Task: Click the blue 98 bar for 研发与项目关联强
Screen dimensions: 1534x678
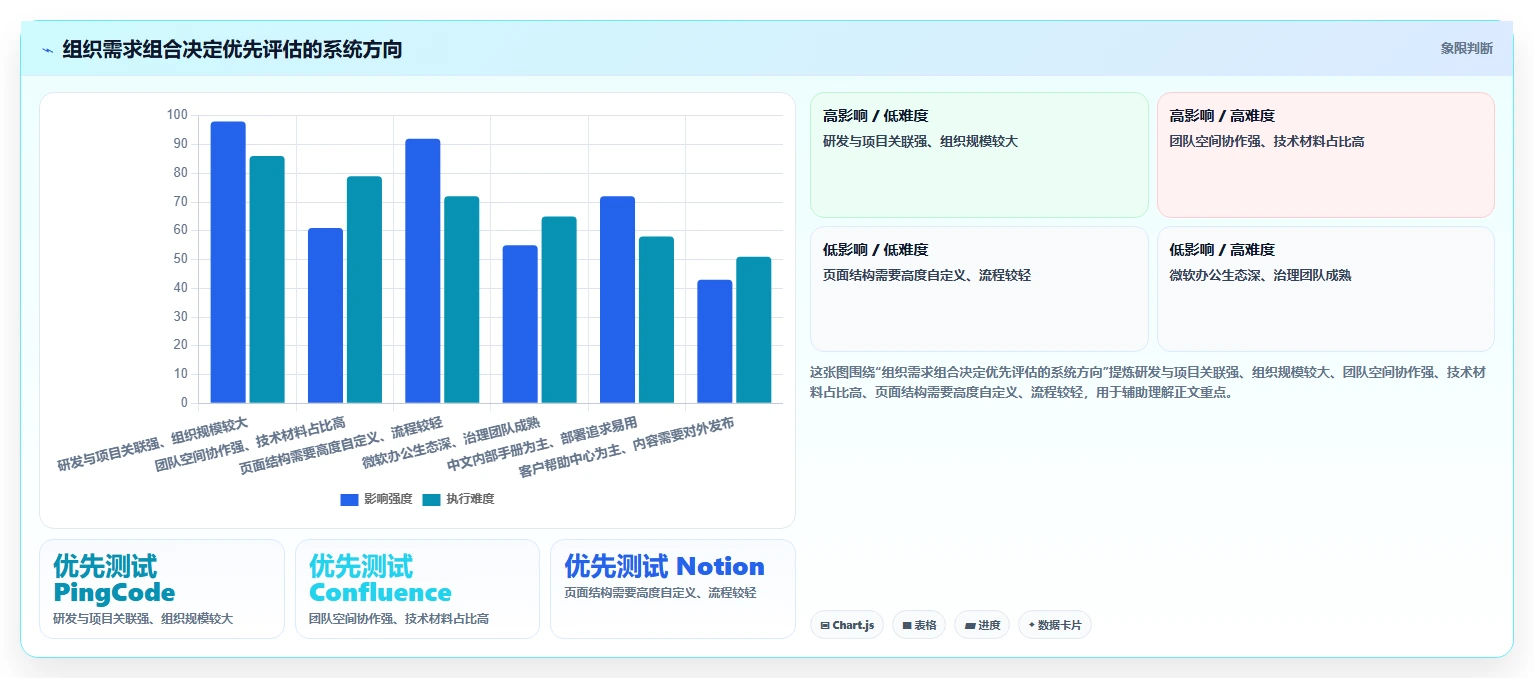Action: tap(228, 262)
